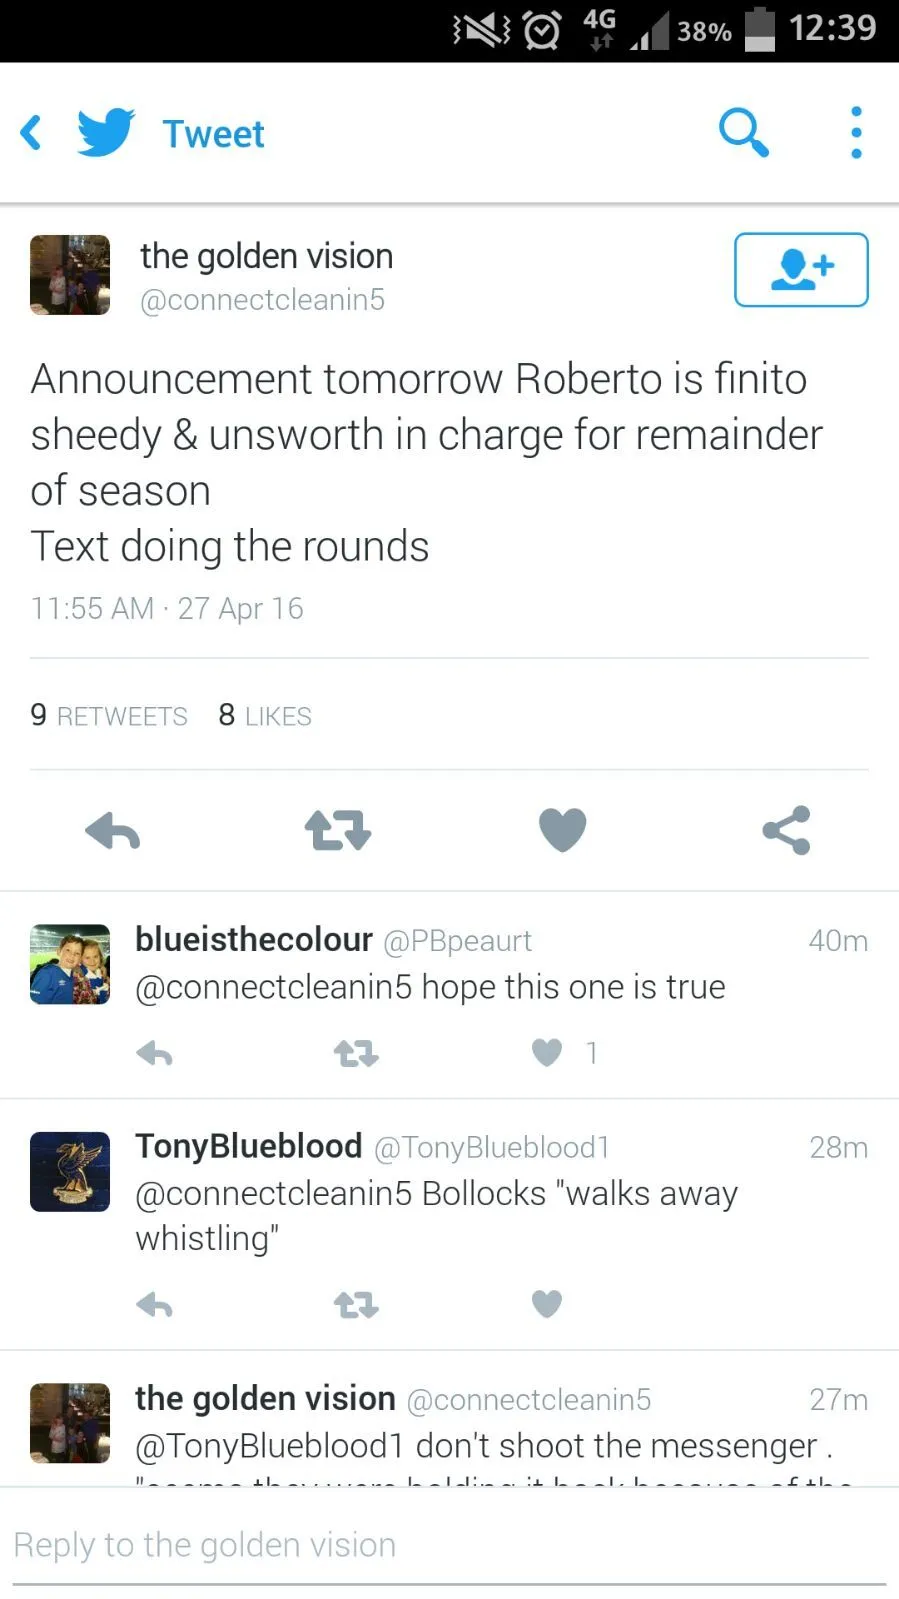View the 9 retweets list
This screenshot has width=899, height=1599.
[x=109, y=716]
